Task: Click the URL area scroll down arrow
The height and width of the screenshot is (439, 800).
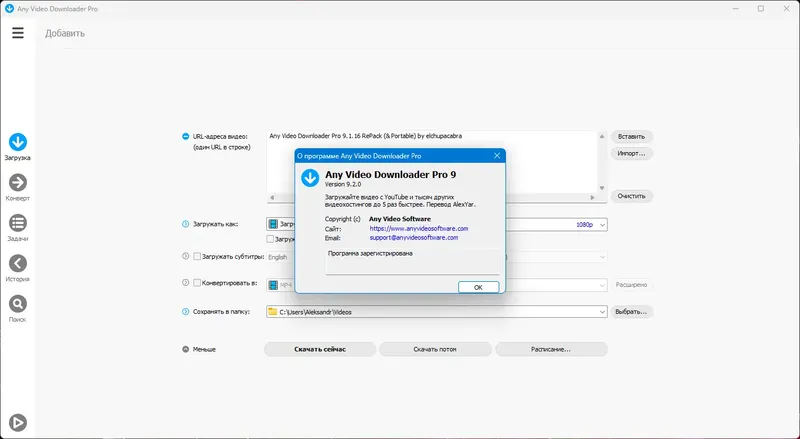Action: click(x=602, y=188)
